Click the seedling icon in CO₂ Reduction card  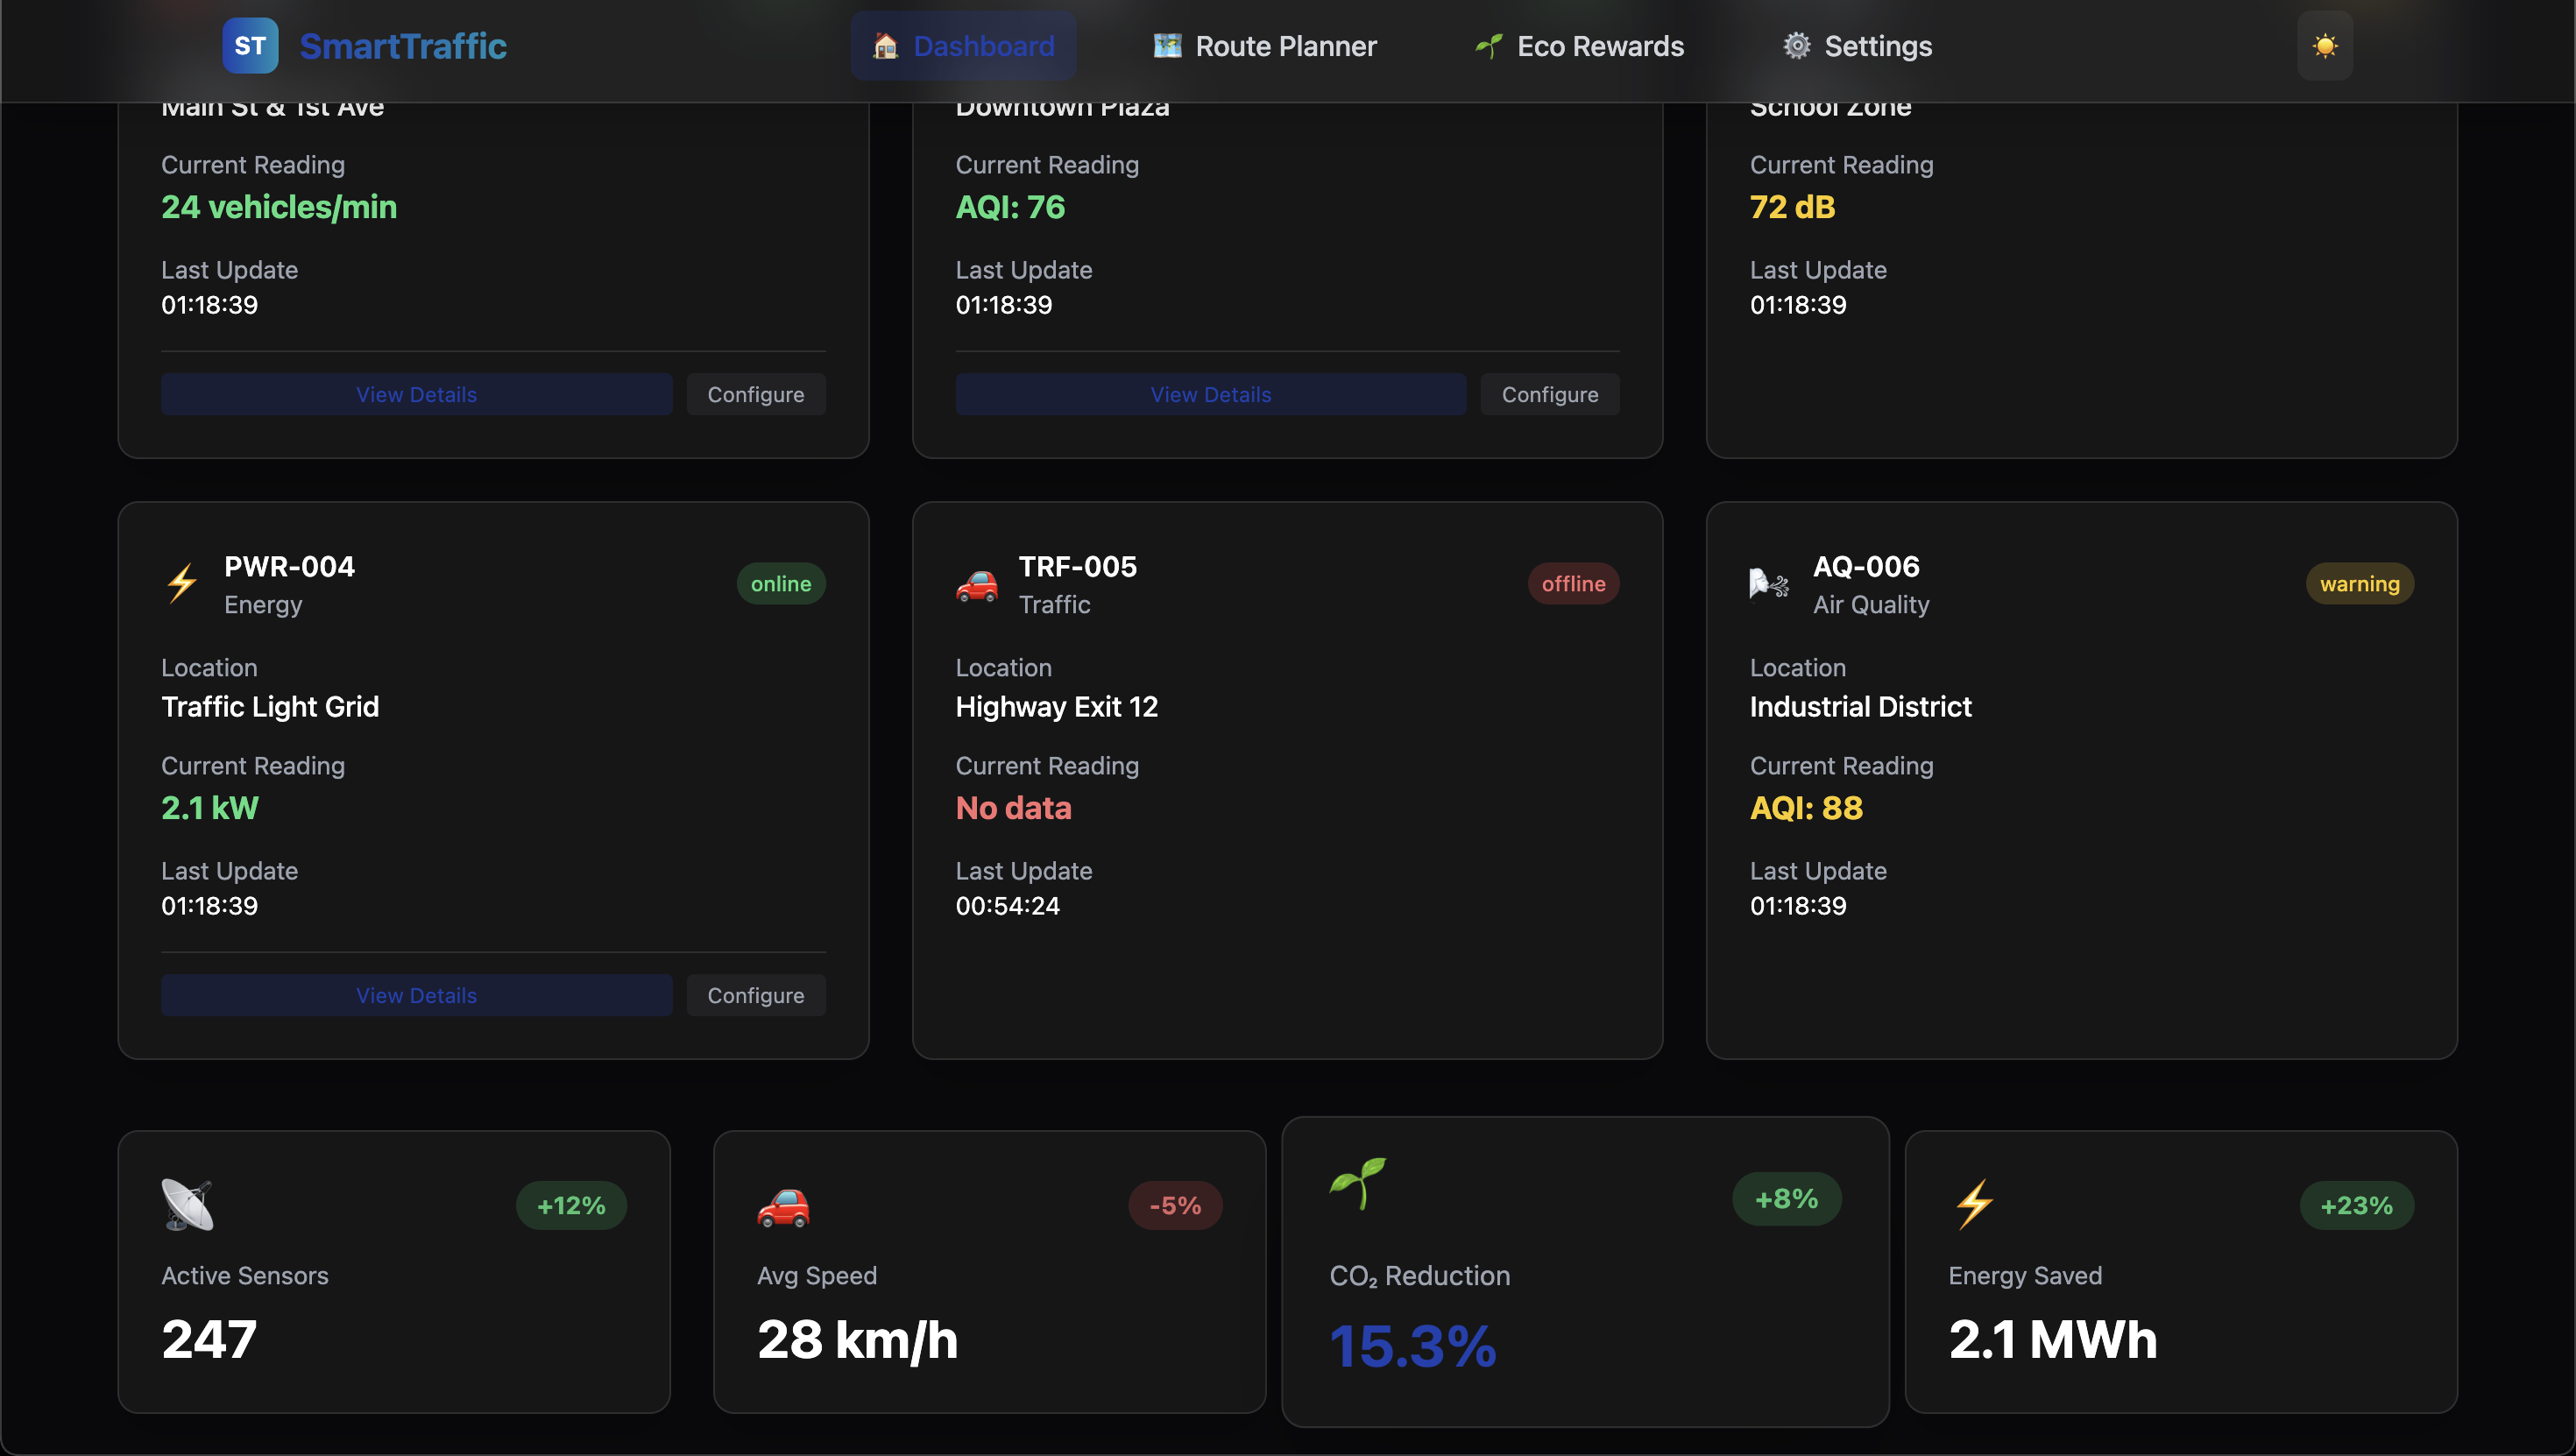pyautogui.click(x=1358, y=1184)
